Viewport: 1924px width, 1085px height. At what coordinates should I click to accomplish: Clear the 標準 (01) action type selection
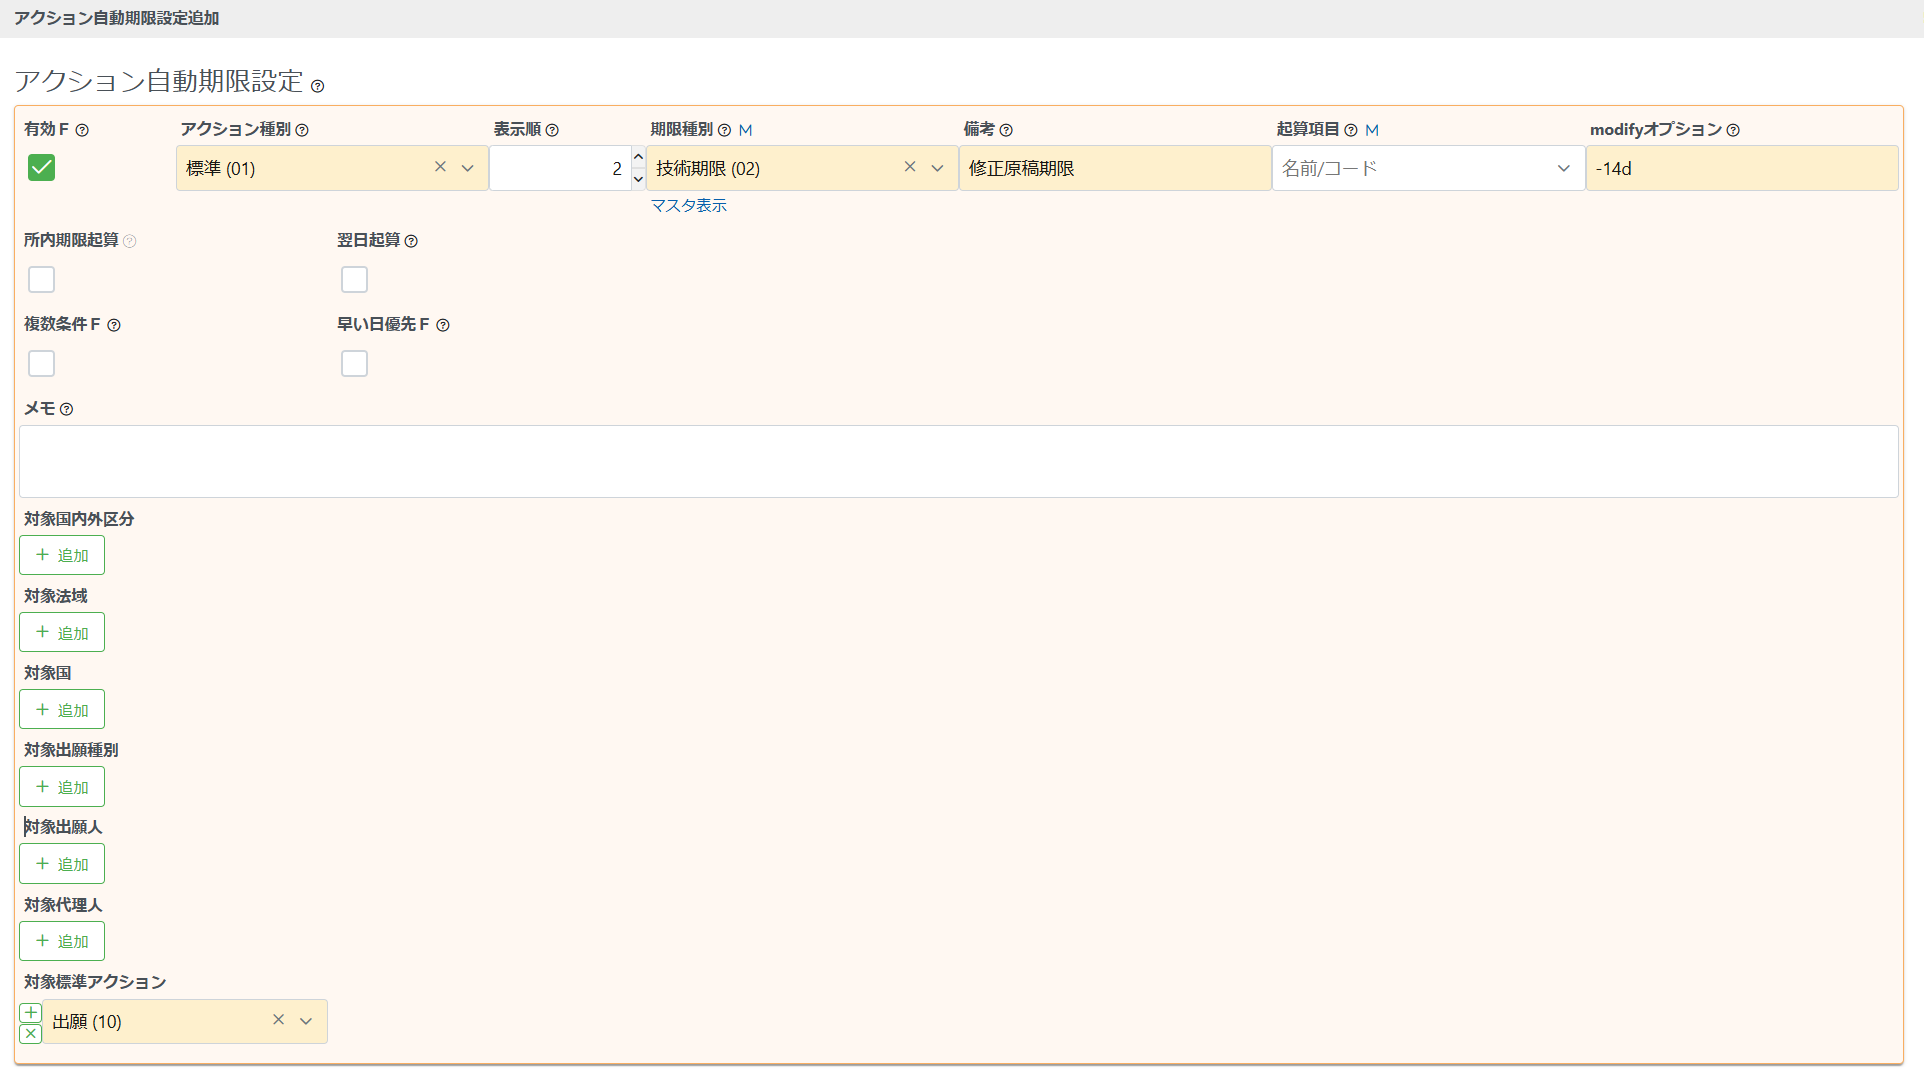[440, 167]
